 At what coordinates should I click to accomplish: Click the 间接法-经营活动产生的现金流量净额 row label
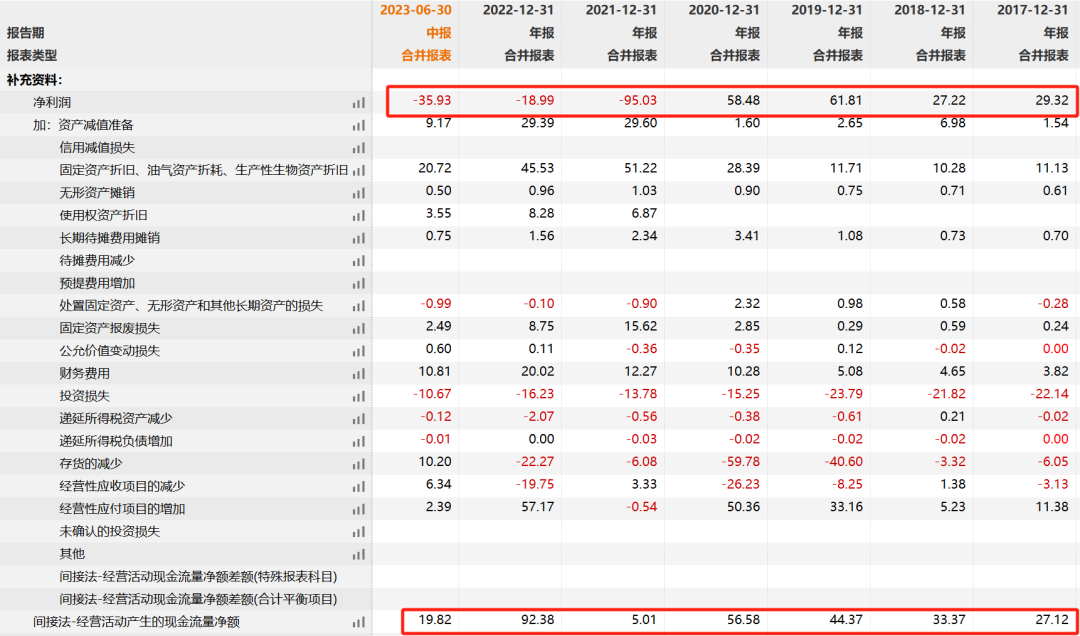(x=136, y=622)
